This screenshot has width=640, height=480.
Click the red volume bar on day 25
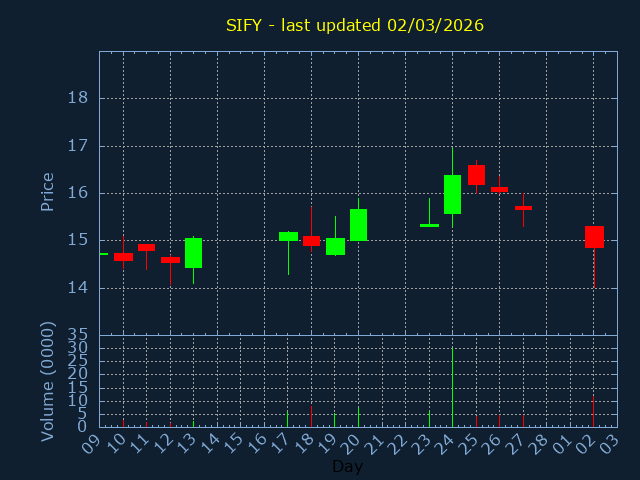tap(476, 421)
